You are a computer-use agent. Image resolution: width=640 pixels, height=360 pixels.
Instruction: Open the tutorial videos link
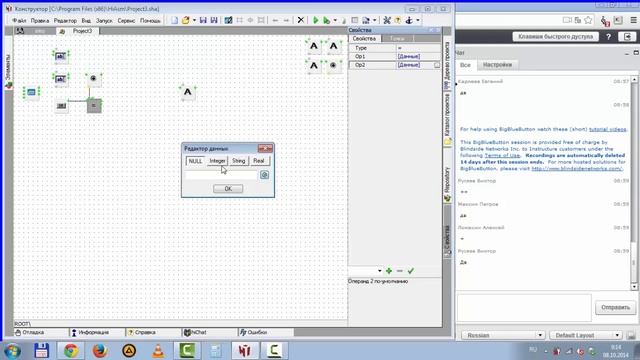pyautogui.click(x=607, y=129)
